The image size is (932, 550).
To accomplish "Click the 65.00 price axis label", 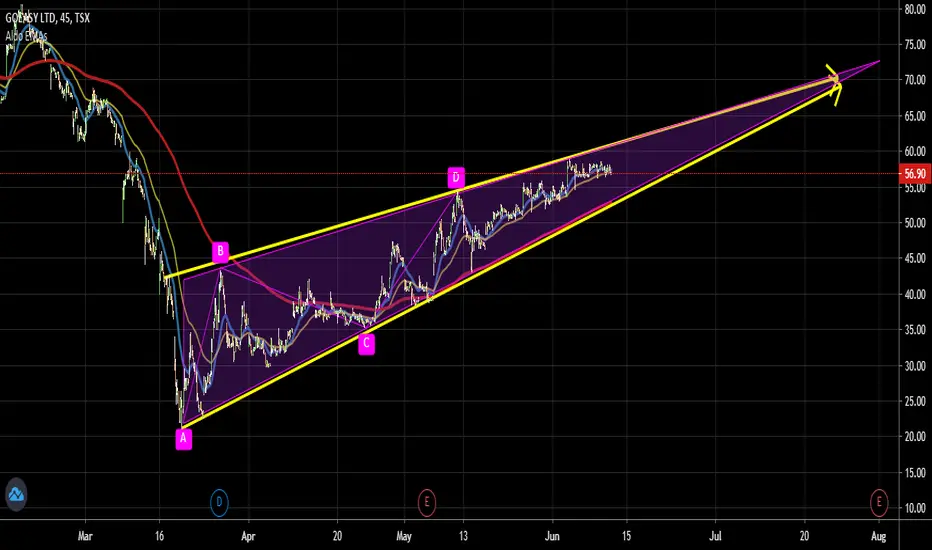I will pyautogui.click(x=915, y=116).
